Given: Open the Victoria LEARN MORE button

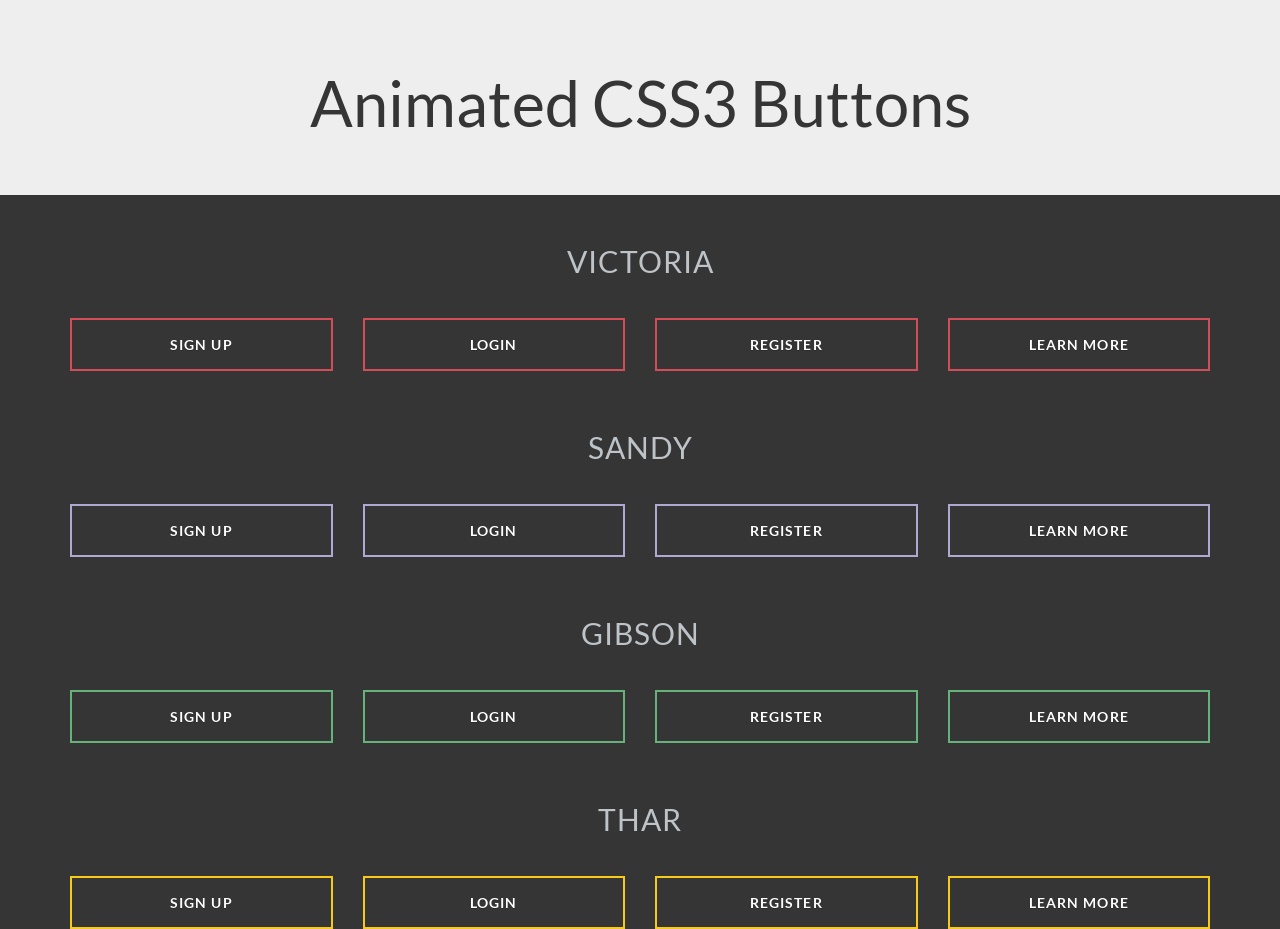Looking at the screenshot, I should pos(1079,344).
